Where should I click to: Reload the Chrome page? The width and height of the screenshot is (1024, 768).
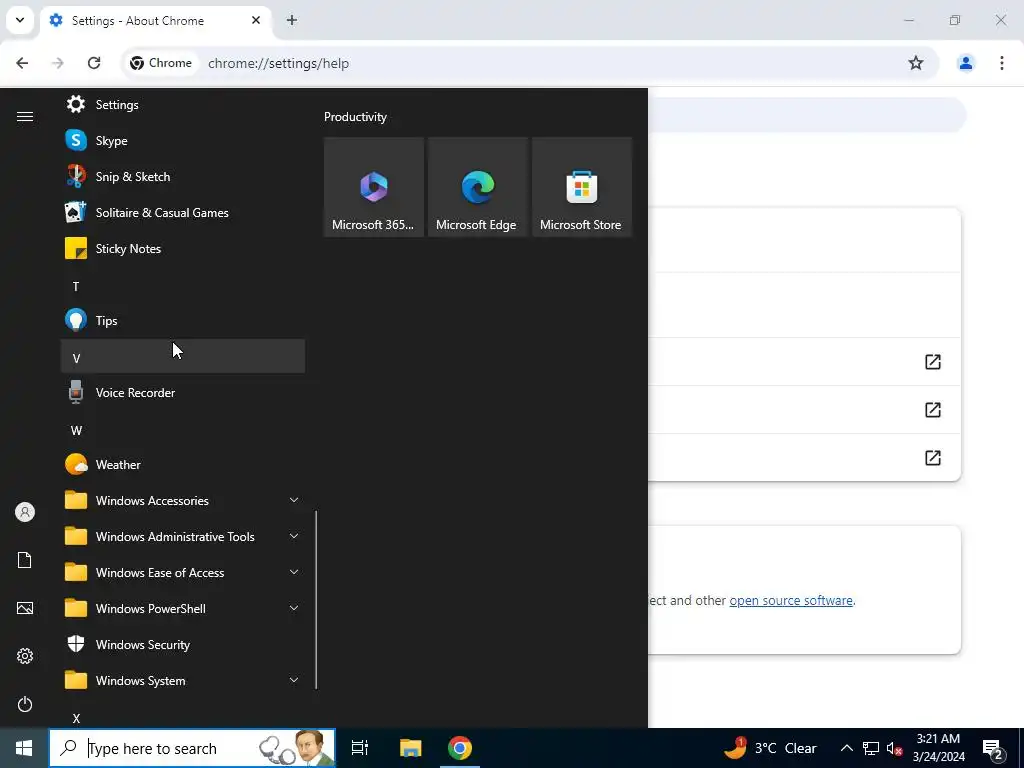coord(94,63)
